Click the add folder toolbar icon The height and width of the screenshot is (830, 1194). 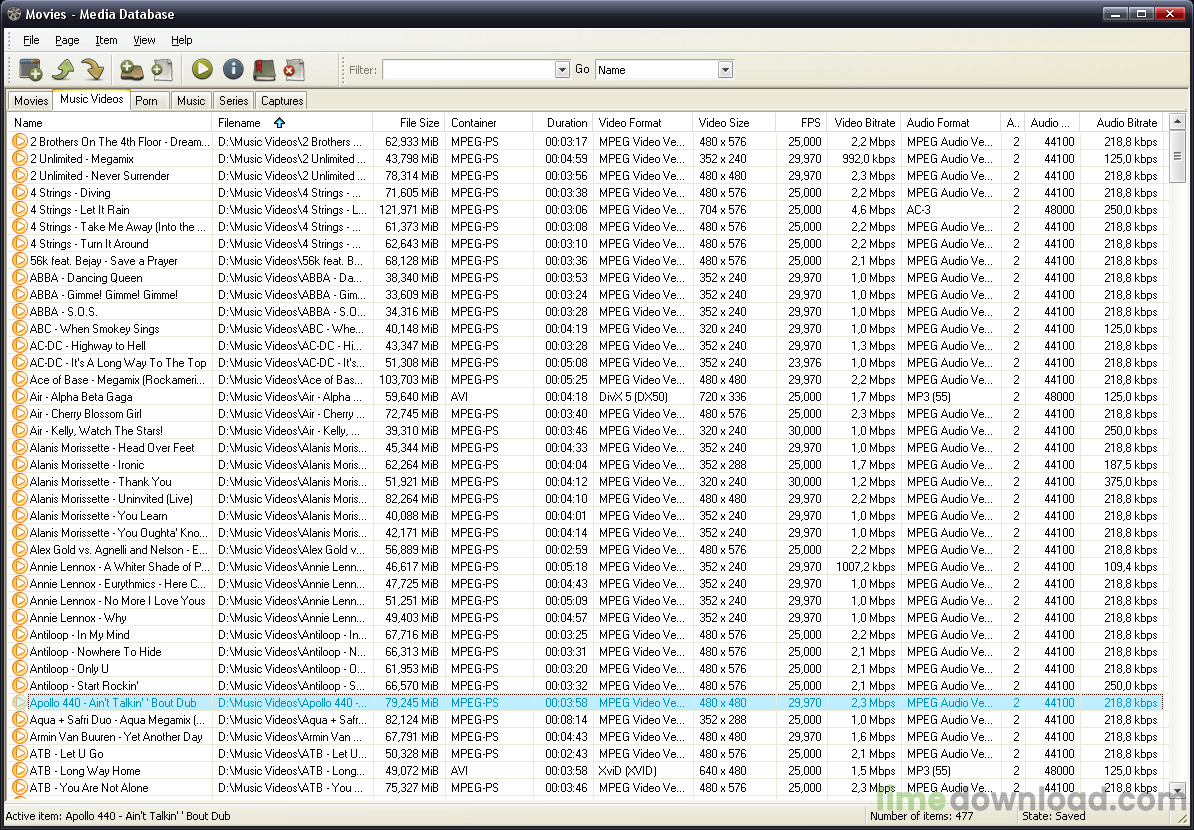coord(131,69)
